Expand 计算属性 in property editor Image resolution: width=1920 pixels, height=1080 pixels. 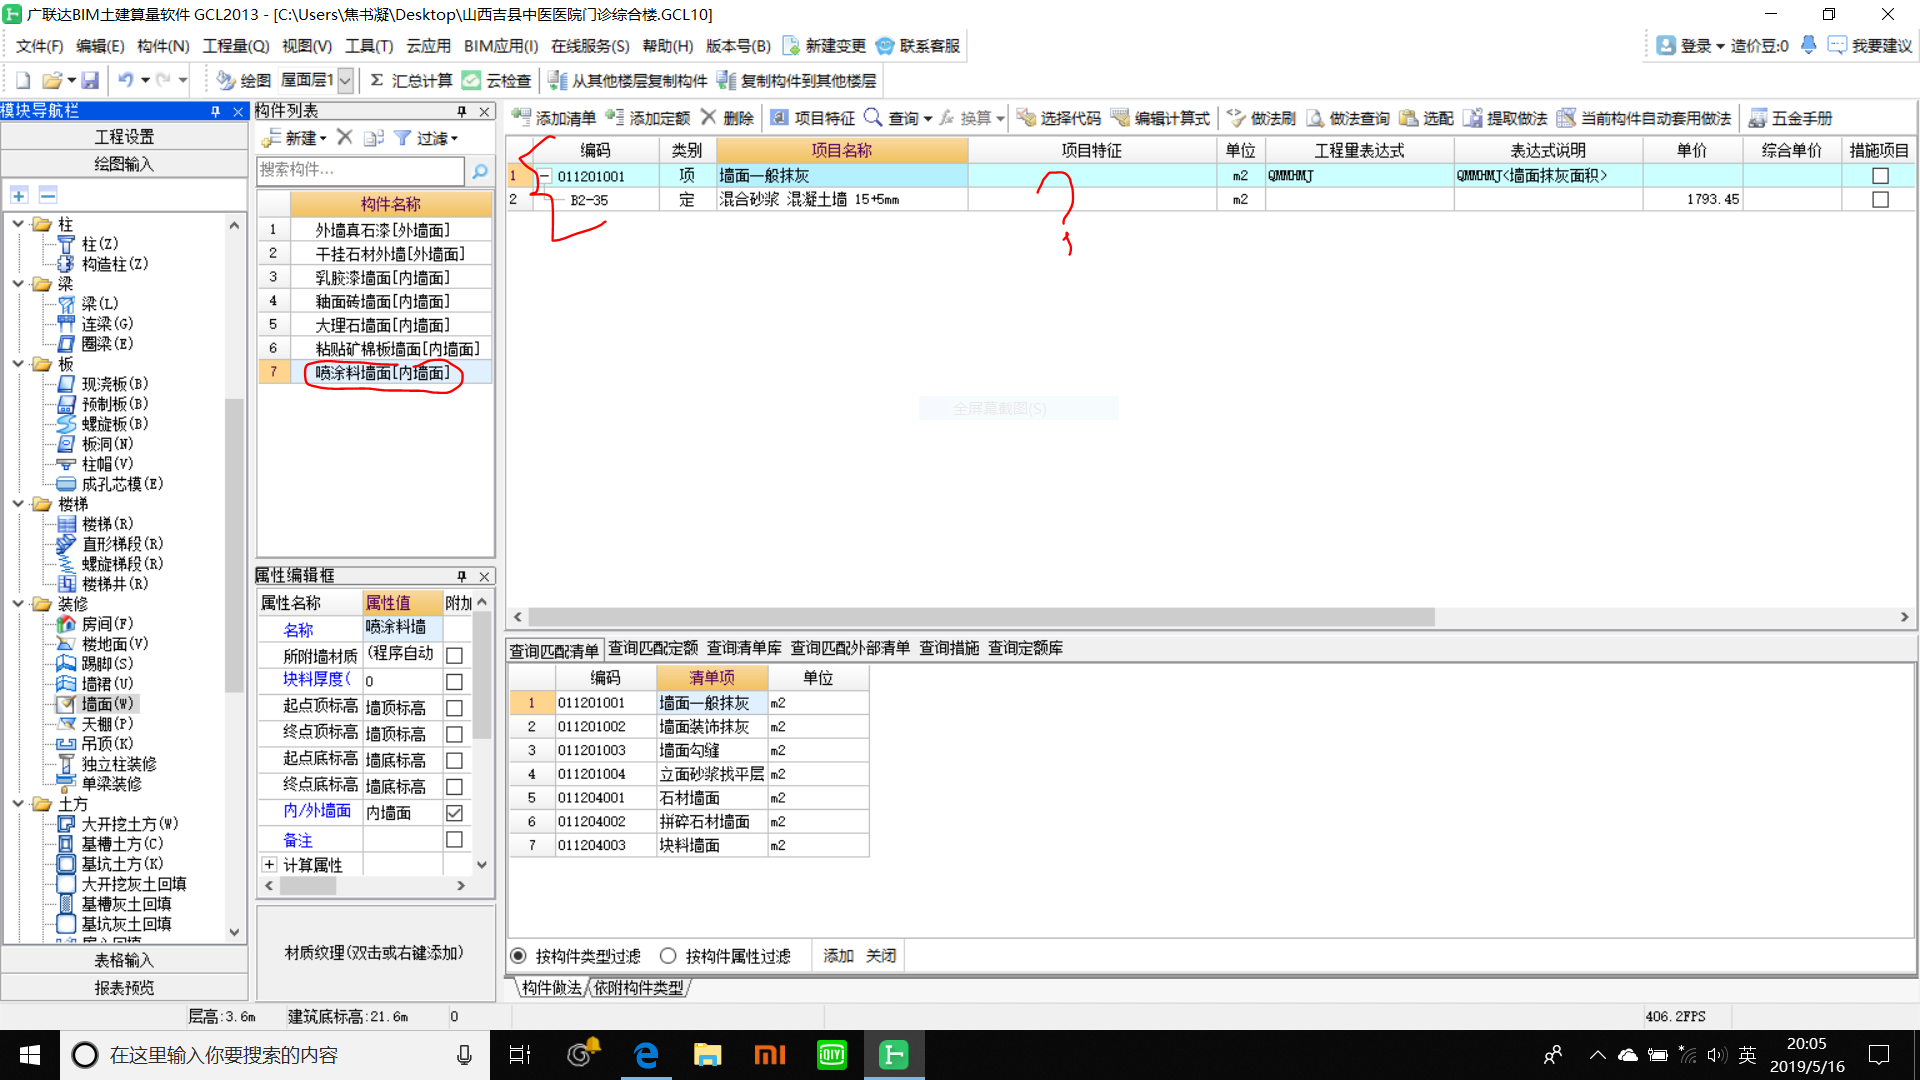tap(269, 864)
